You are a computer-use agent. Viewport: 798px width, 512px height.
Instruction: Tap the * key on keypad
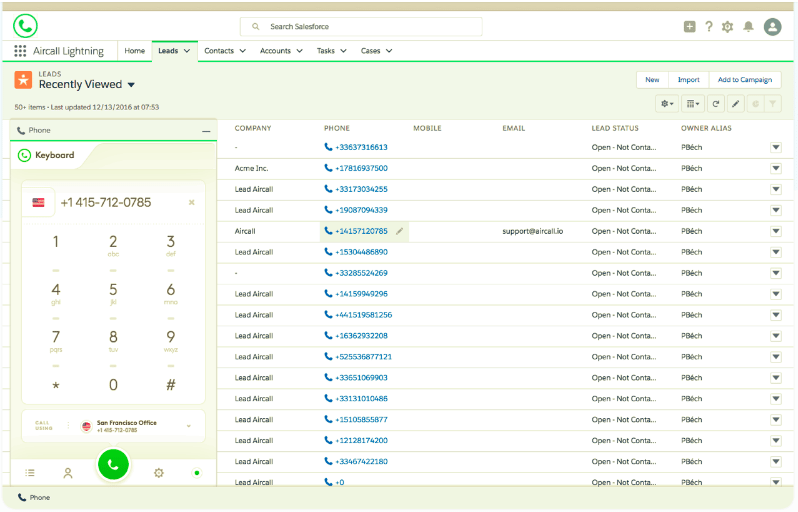(x=55, y=385)
